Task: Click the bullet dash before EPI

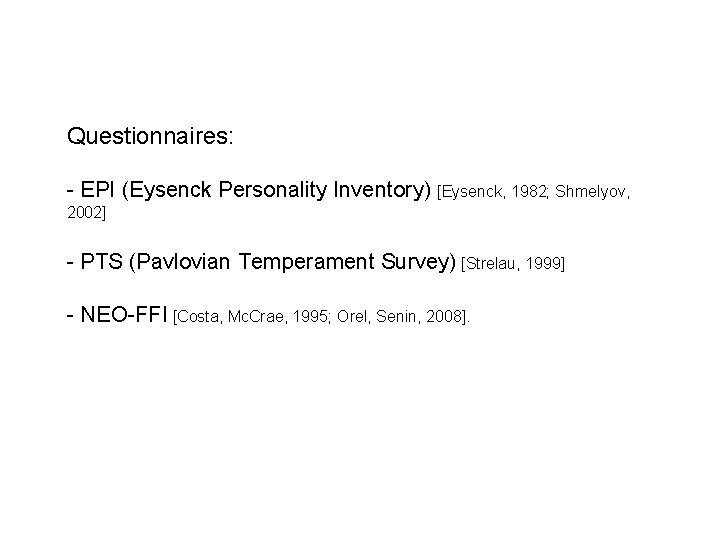Action: [71, 190]
